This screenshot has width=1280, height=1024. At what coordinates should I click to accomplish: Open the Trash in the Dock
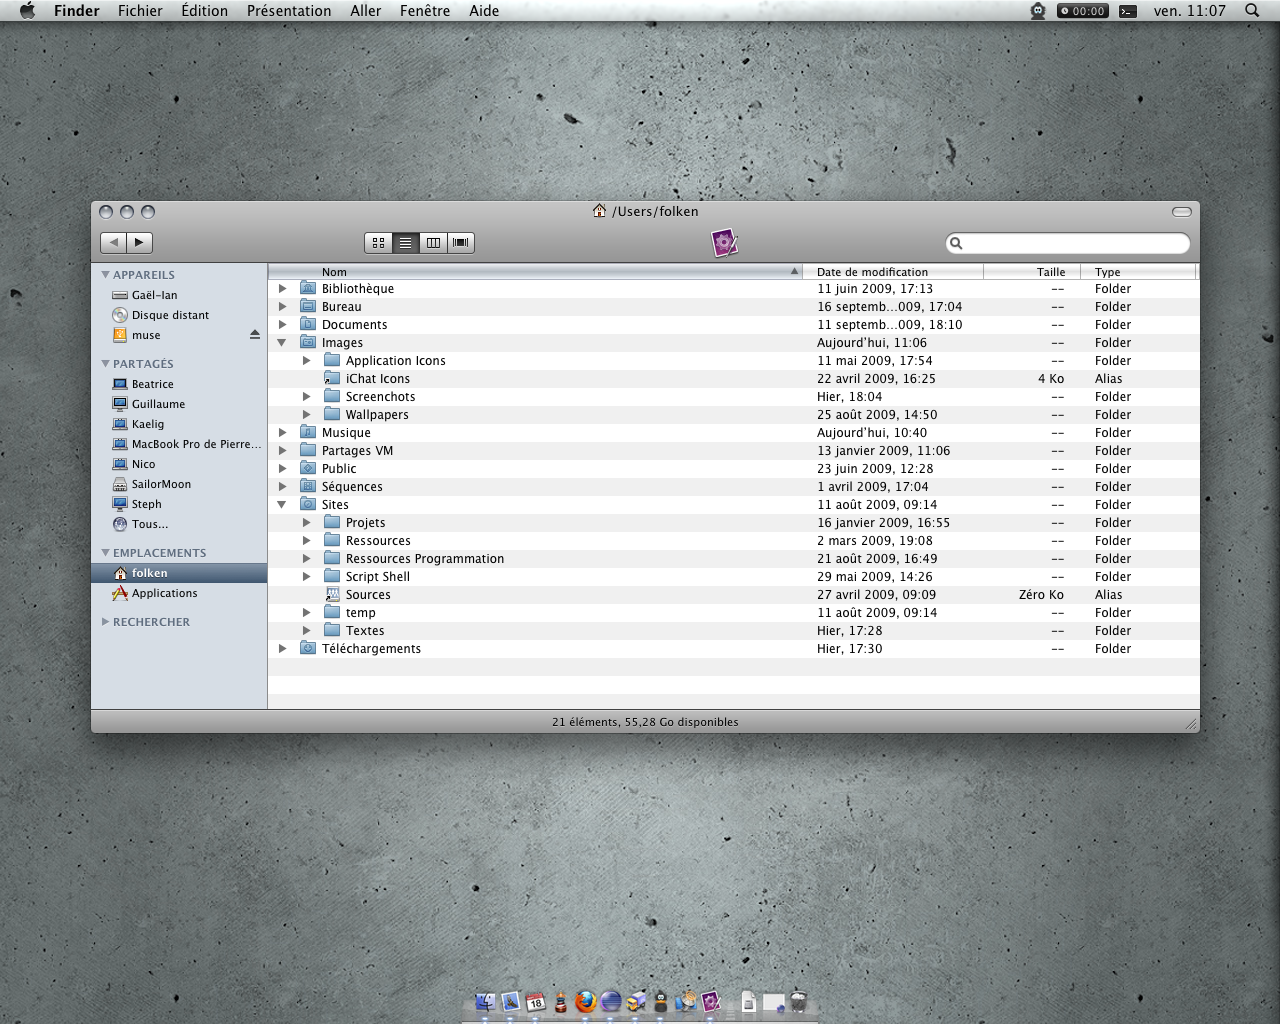point(798,1001)
